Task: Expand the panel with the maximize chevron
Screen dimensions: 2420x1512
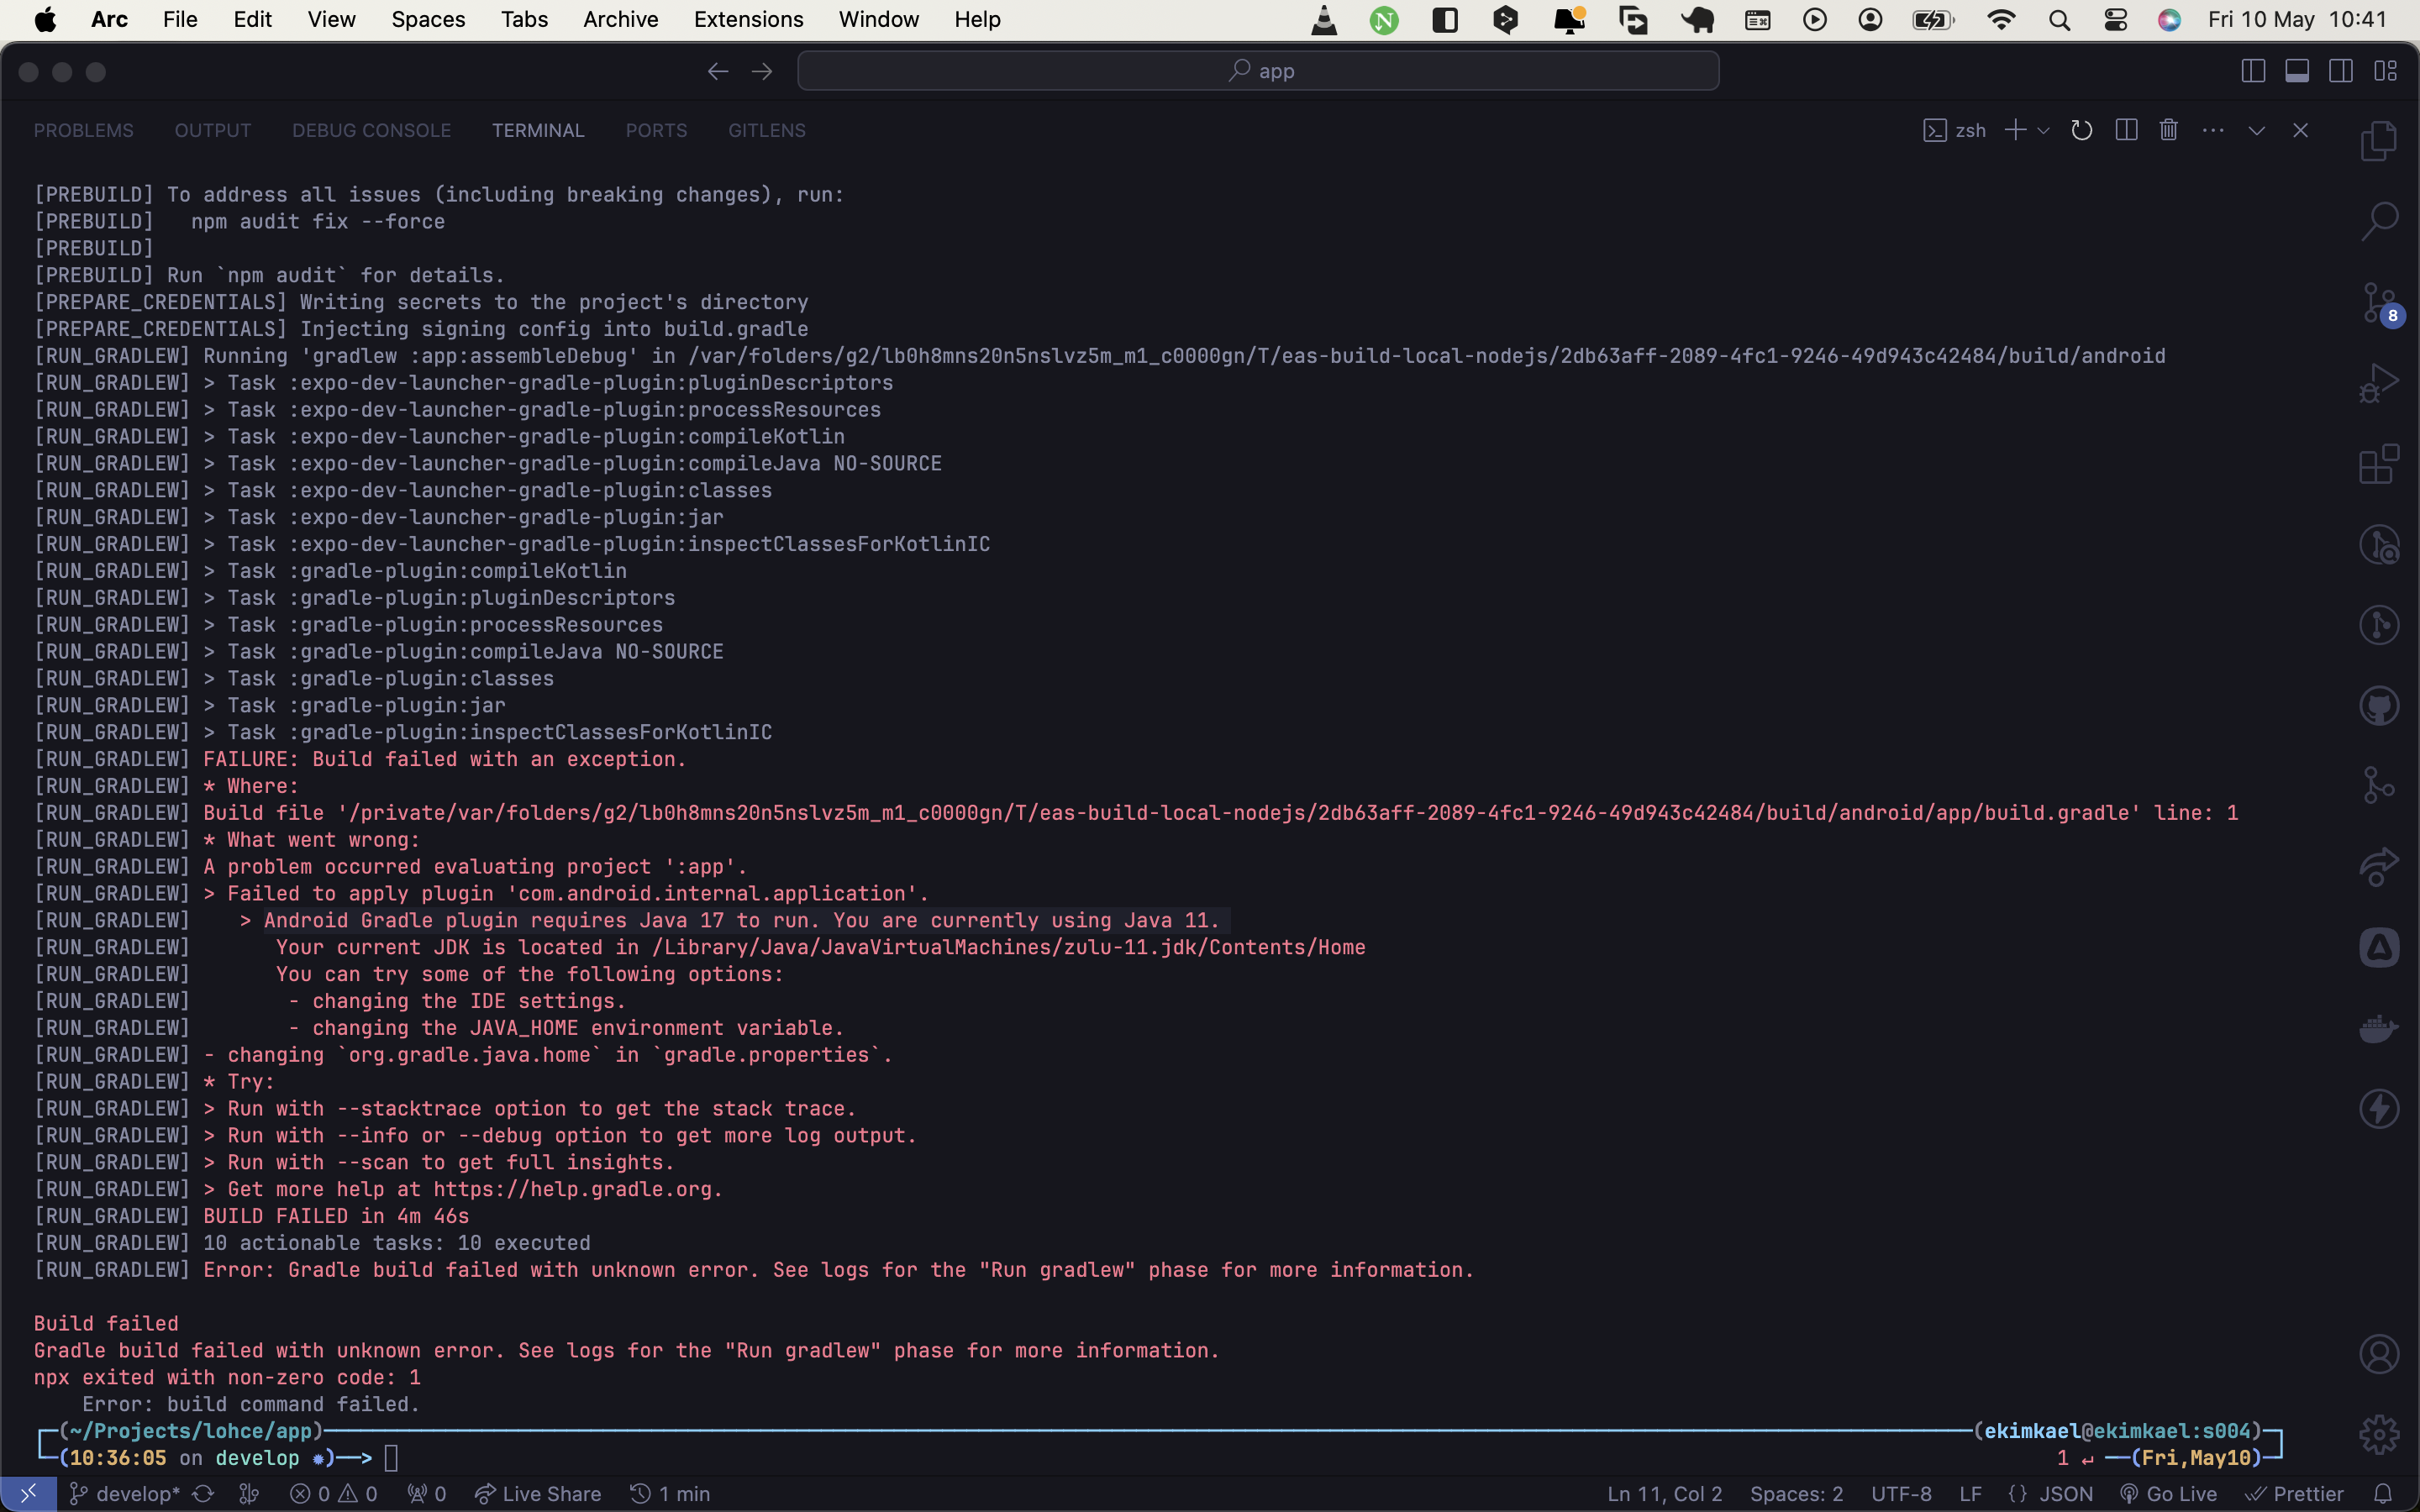Action: [2255, 130]
